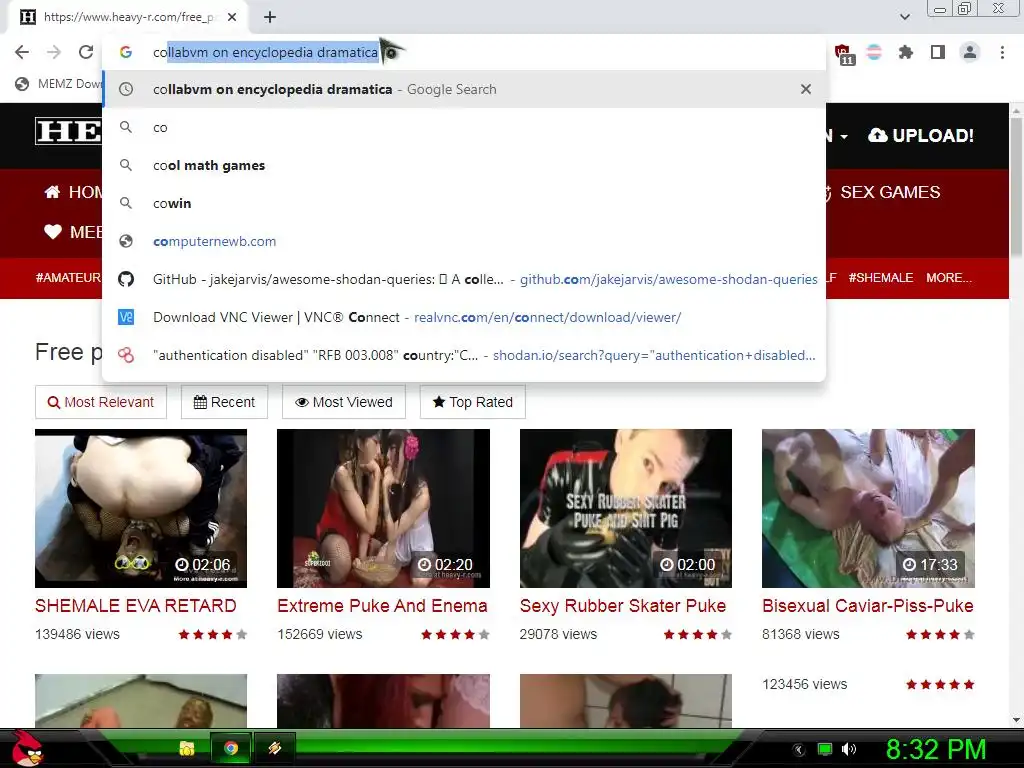Open the thumbnail with 02:00 duration
Image resolution: width=1024 pixels, height=768 pixels.
pos(626,508)
